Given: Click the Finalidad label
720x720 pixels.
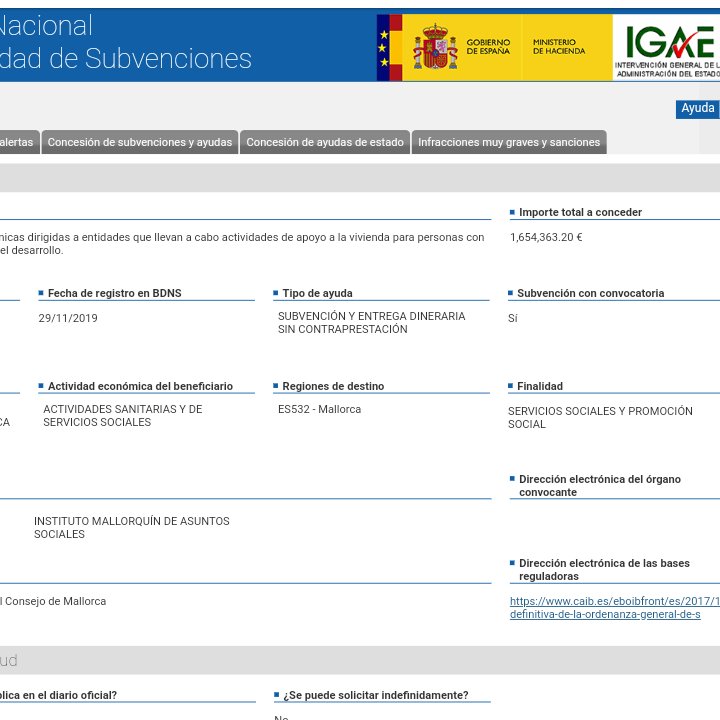Looking at the screenshot, I should (540, 386).
